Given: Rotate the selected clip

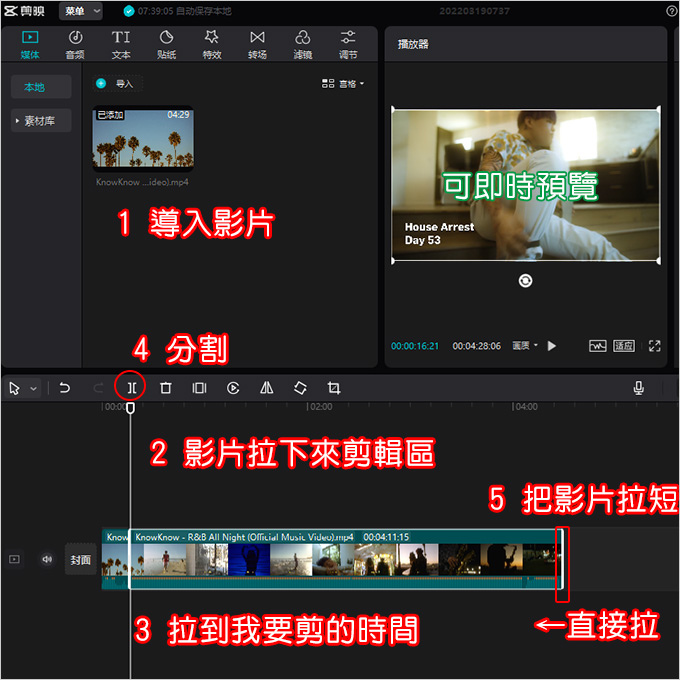Looking at the screenshot, I should coord(300,387).
